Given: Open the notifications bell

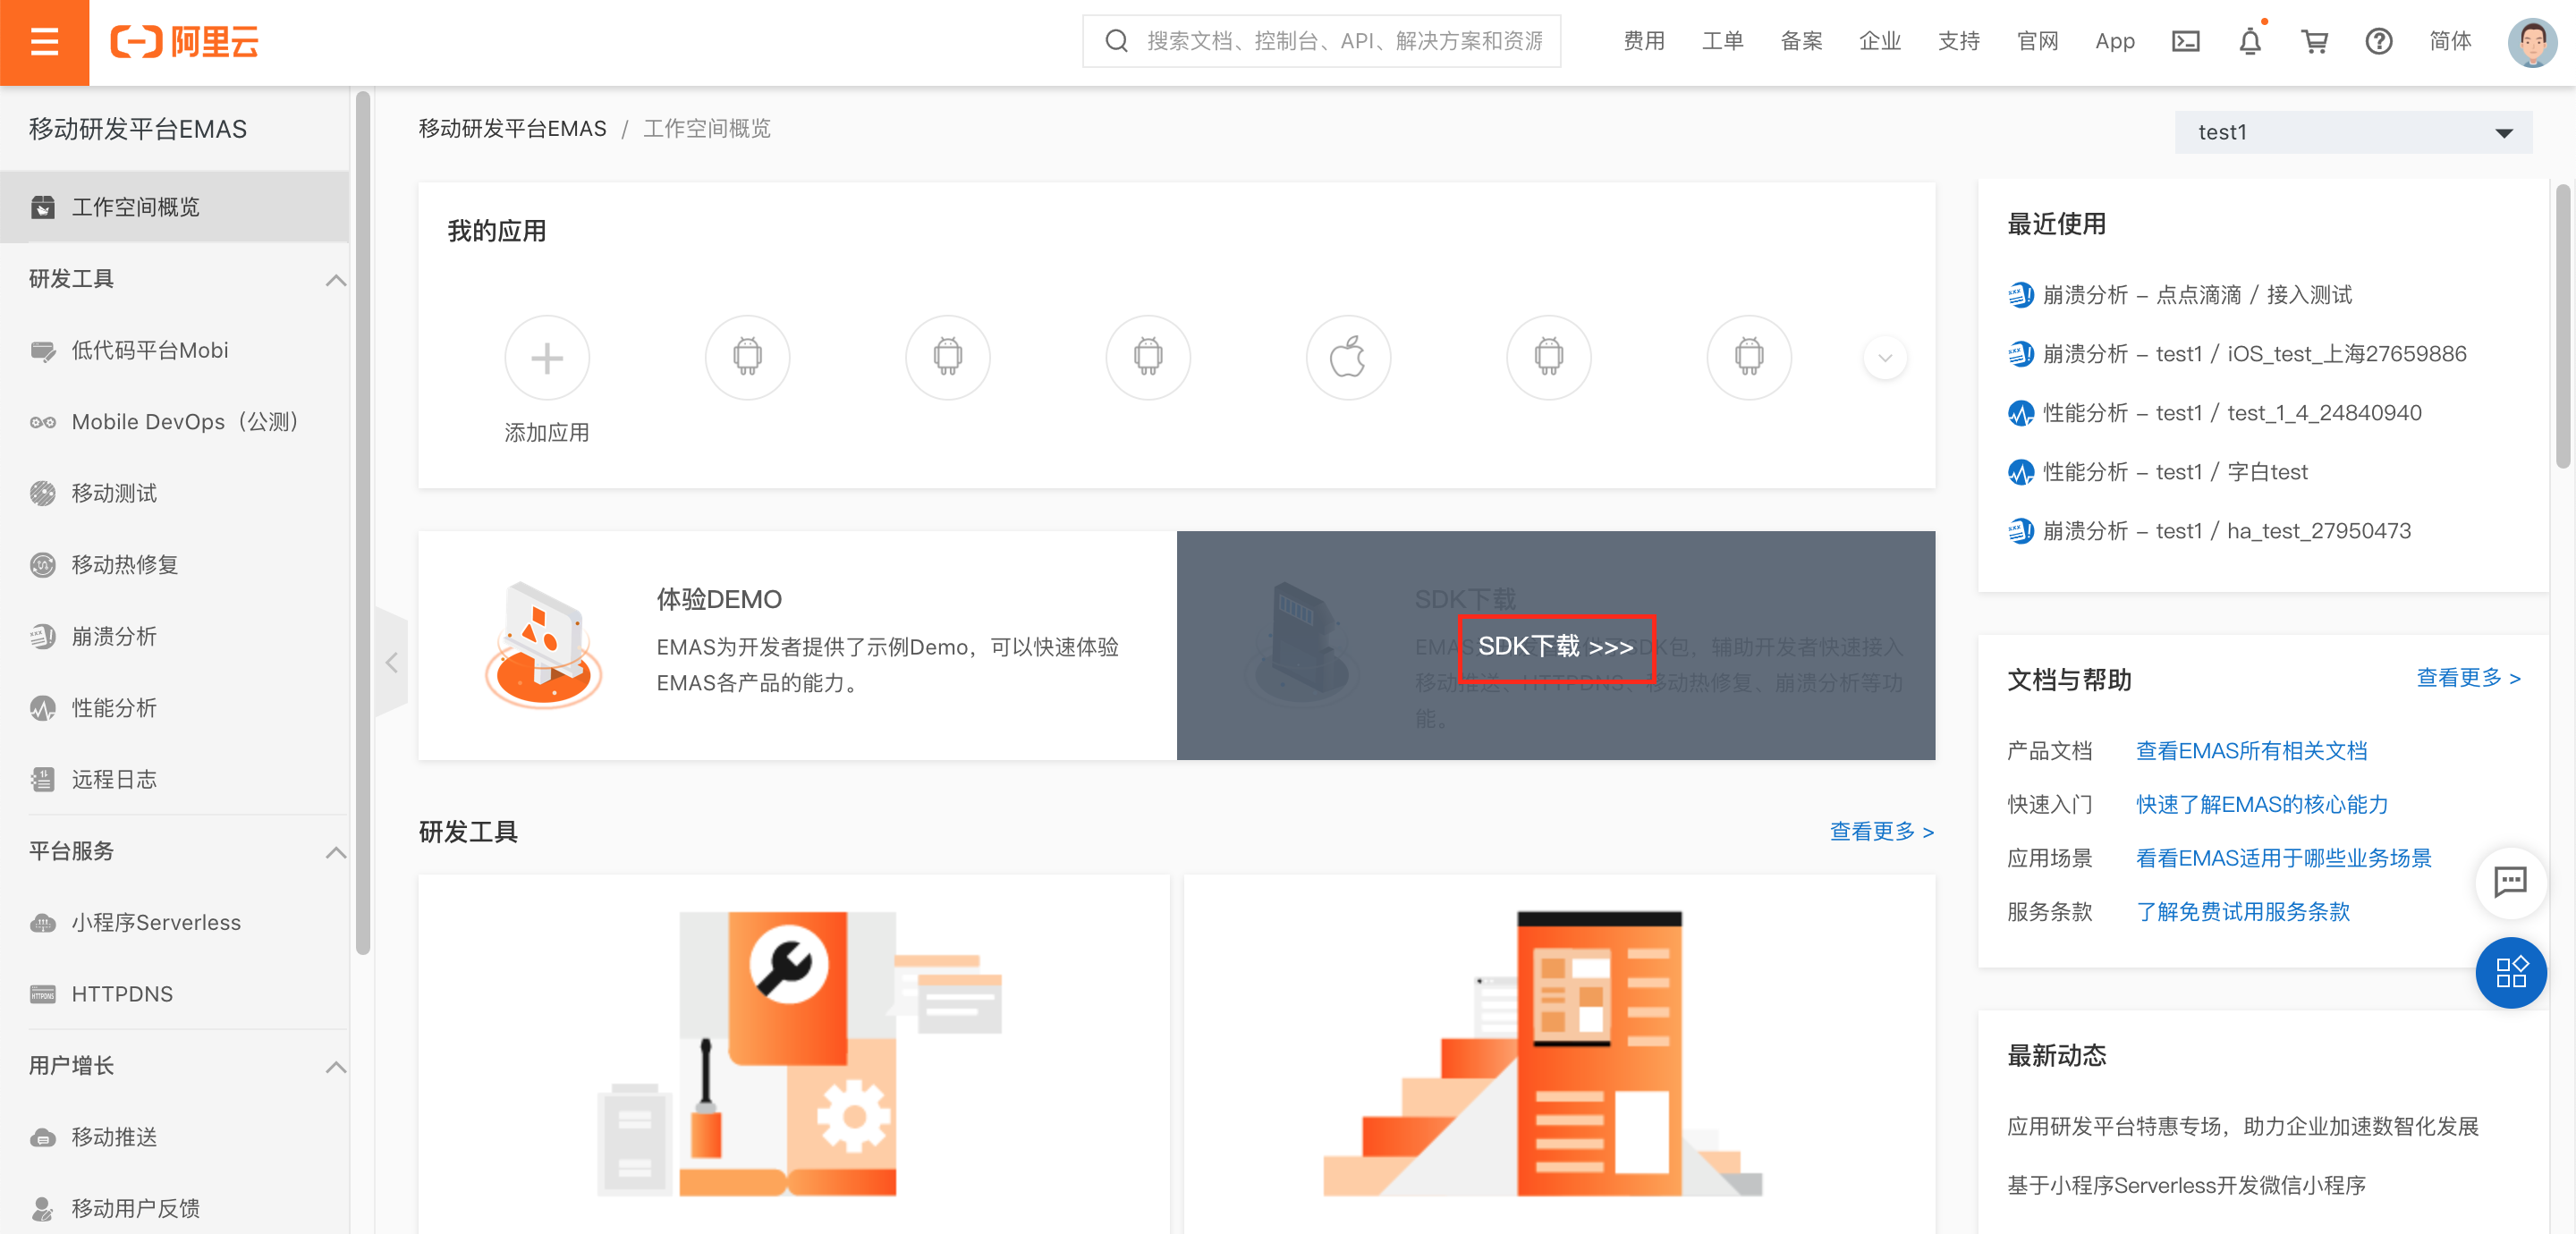Looking at the screenshot, I should tap(2249, 41).
